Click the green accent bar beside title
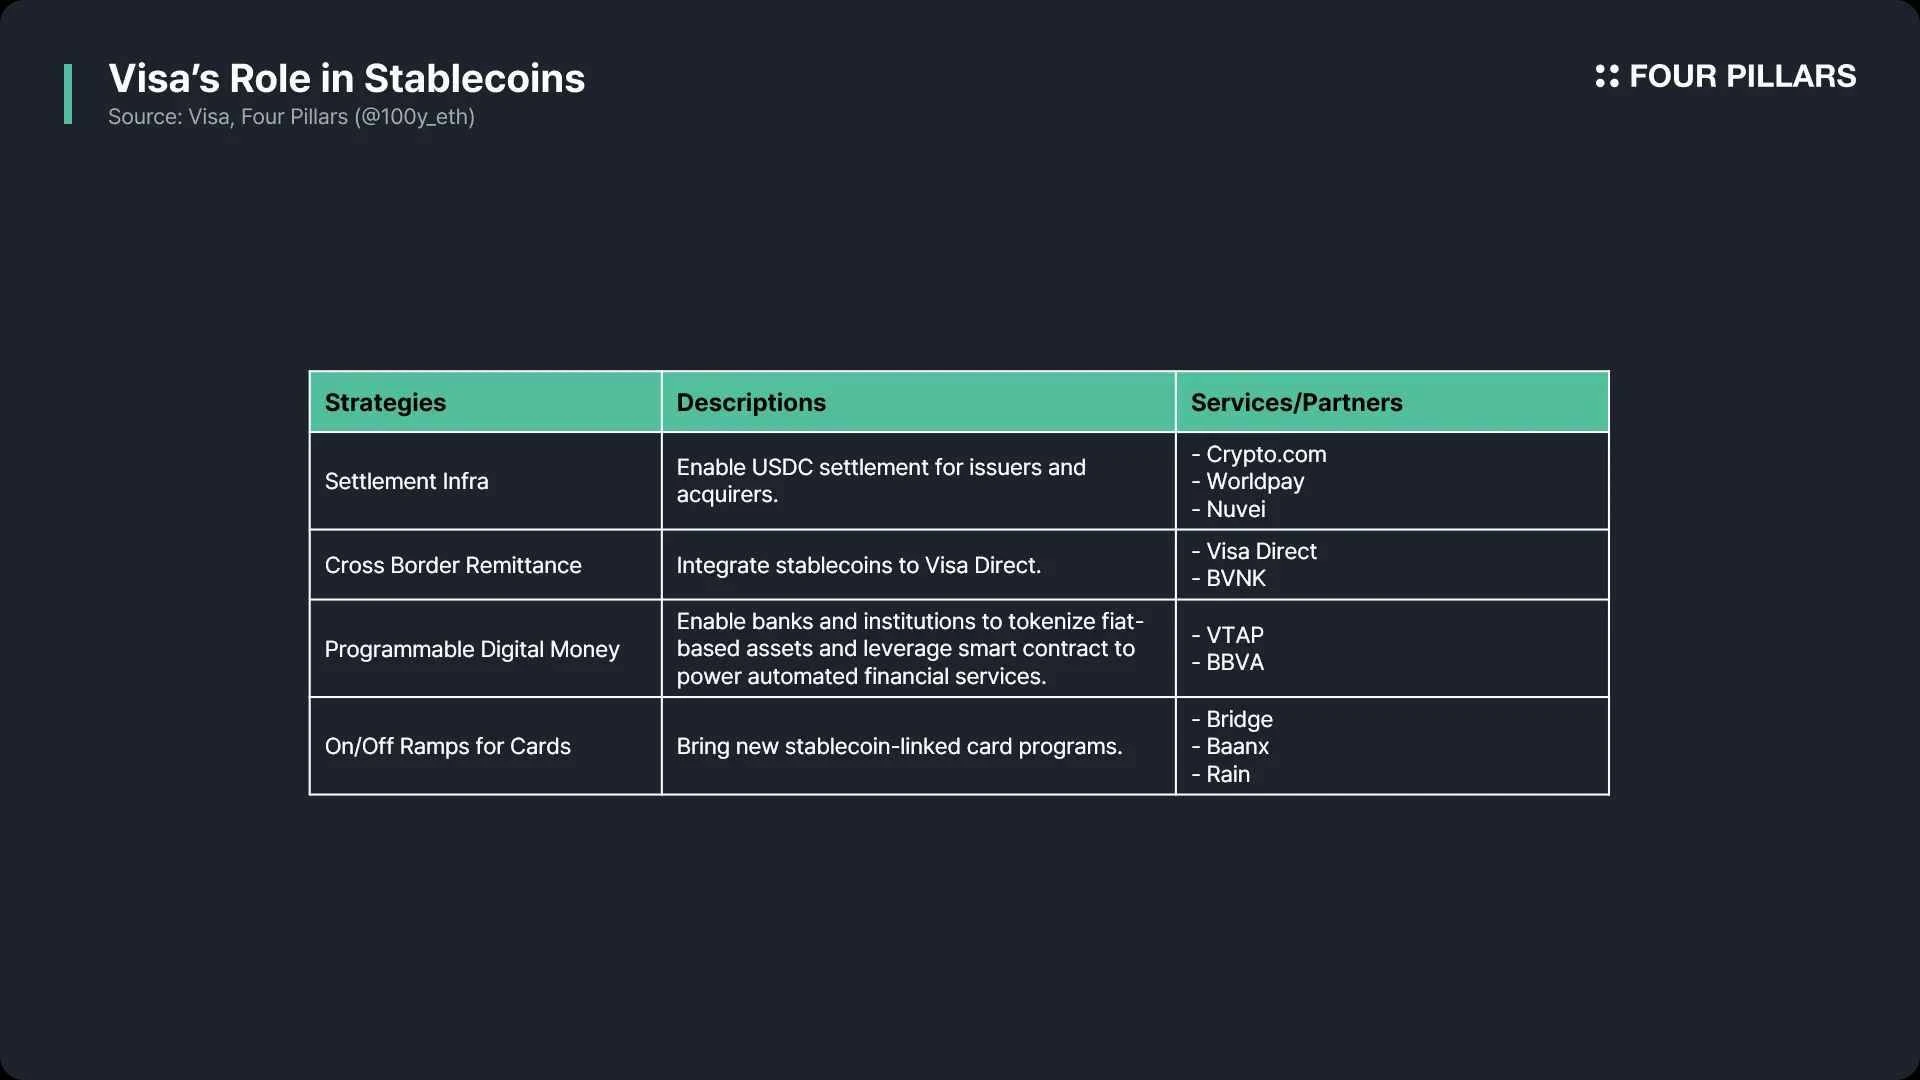 point(68,94)
